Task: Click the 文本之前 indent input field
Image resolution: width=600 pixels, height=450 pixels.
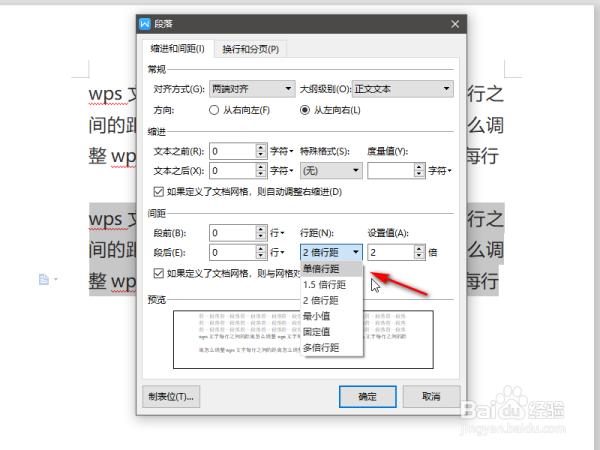Action: [x=232, y=151]
